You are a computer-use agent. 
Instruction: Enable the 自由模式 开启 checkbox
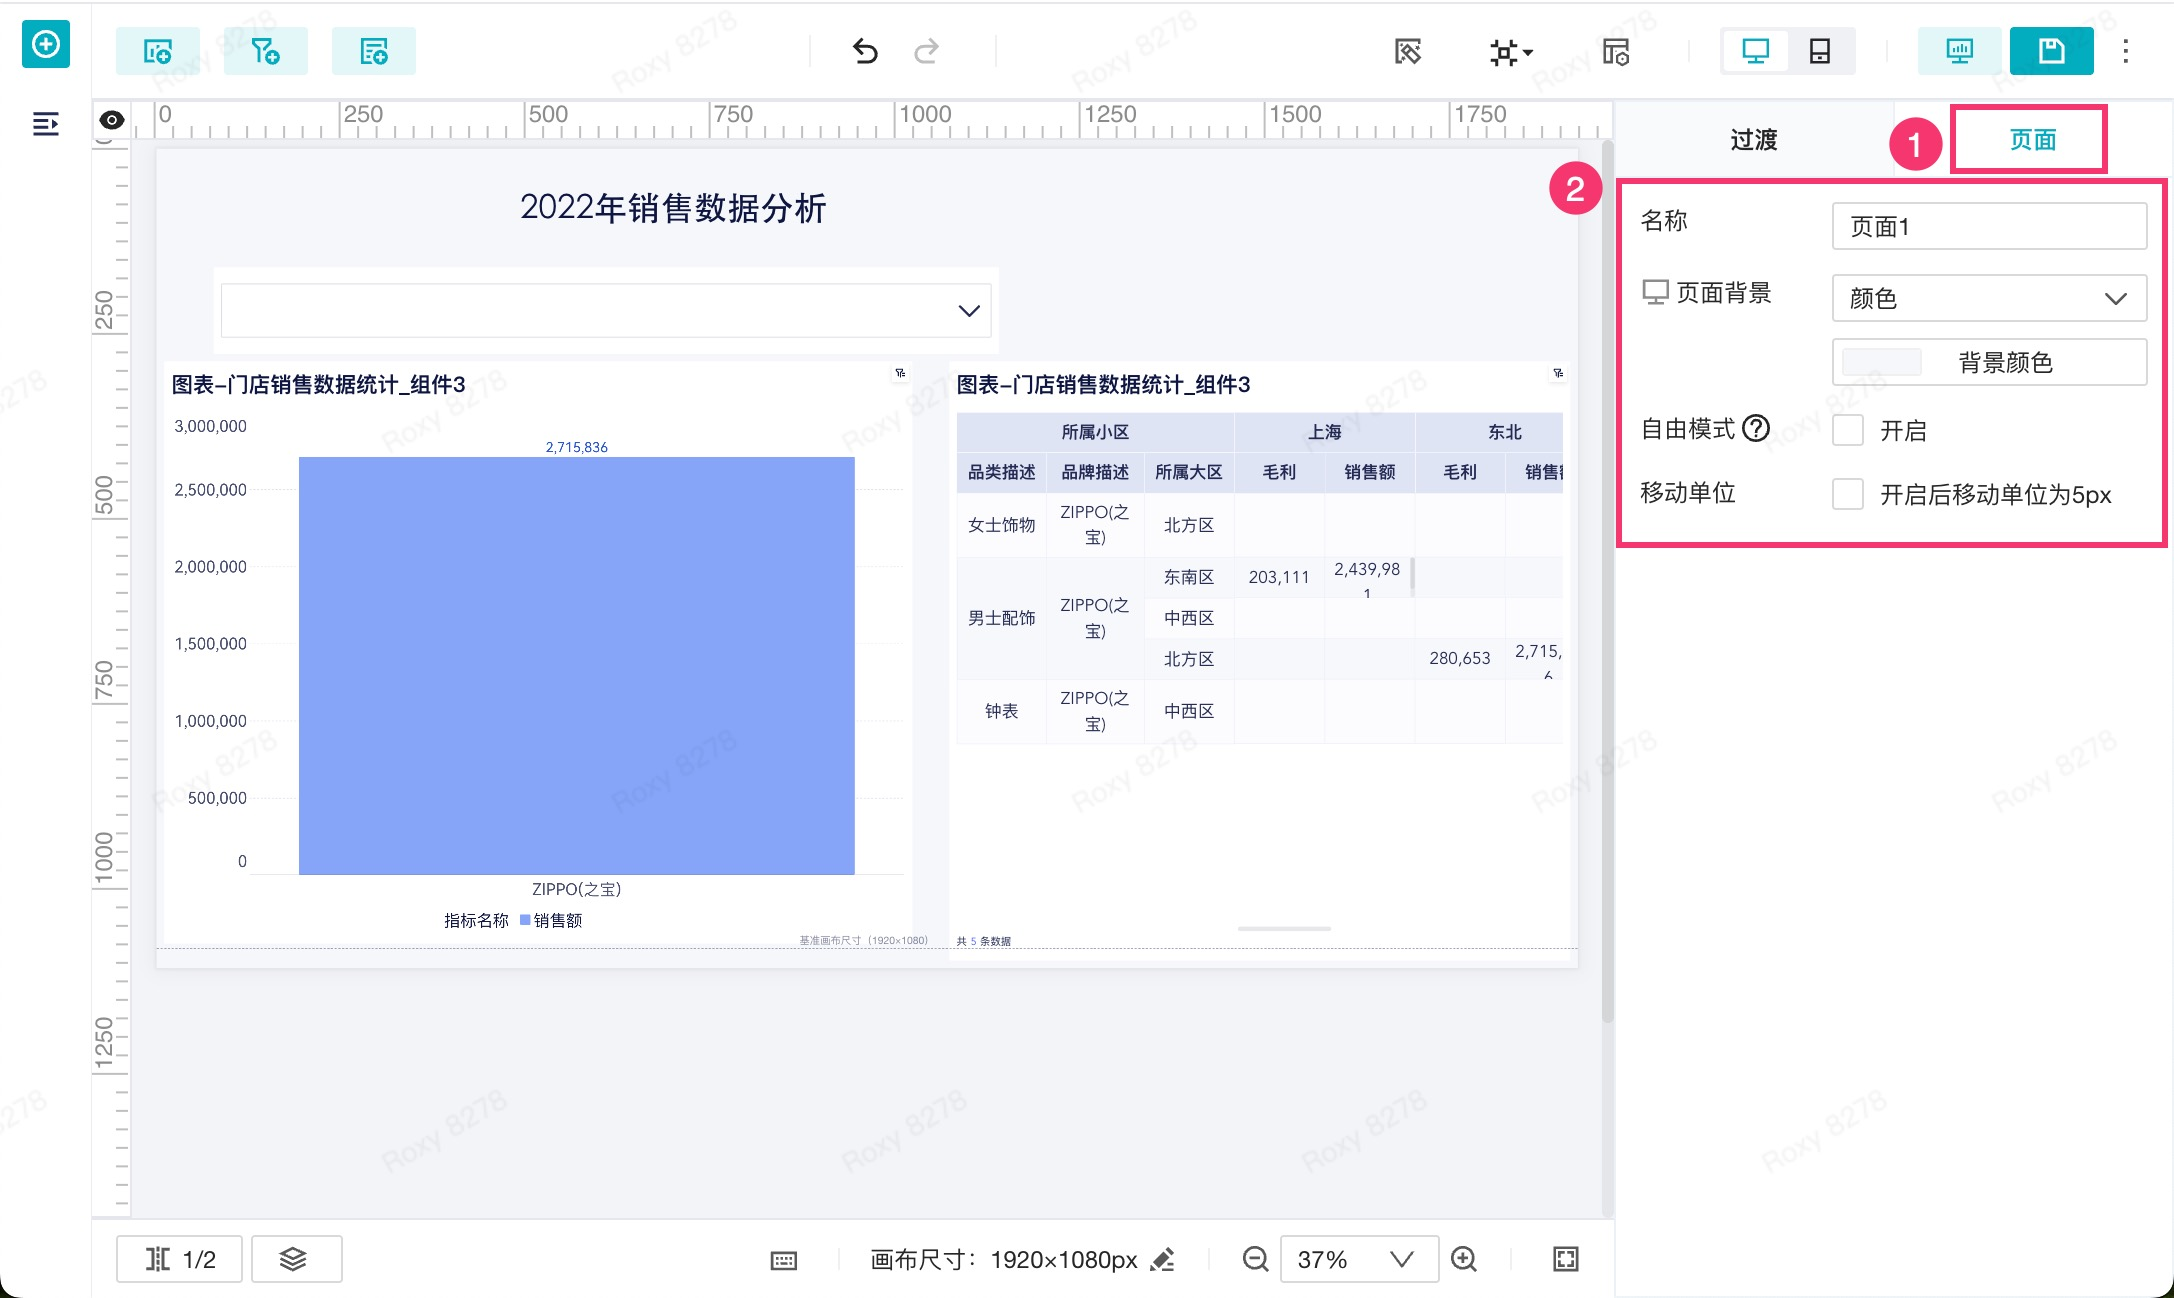1847,430
